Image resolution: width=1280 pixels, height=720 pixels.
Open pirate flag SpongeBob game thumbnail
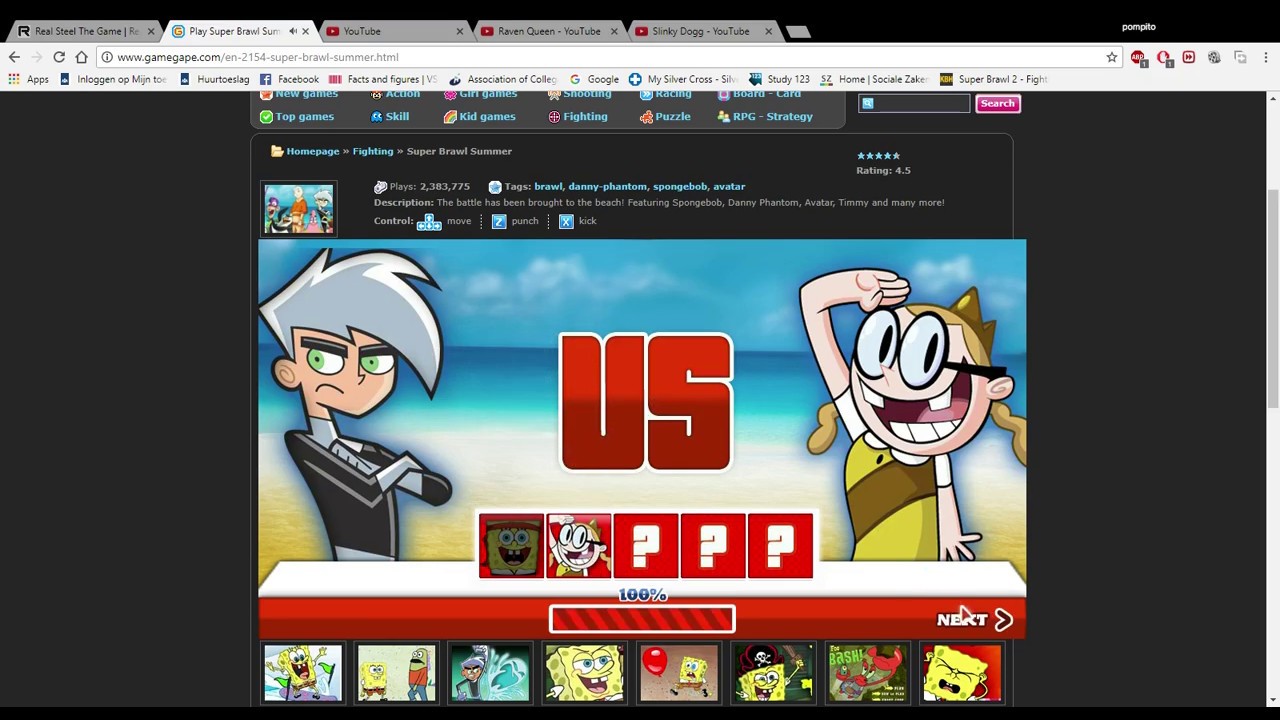click(x=773, y=673)
